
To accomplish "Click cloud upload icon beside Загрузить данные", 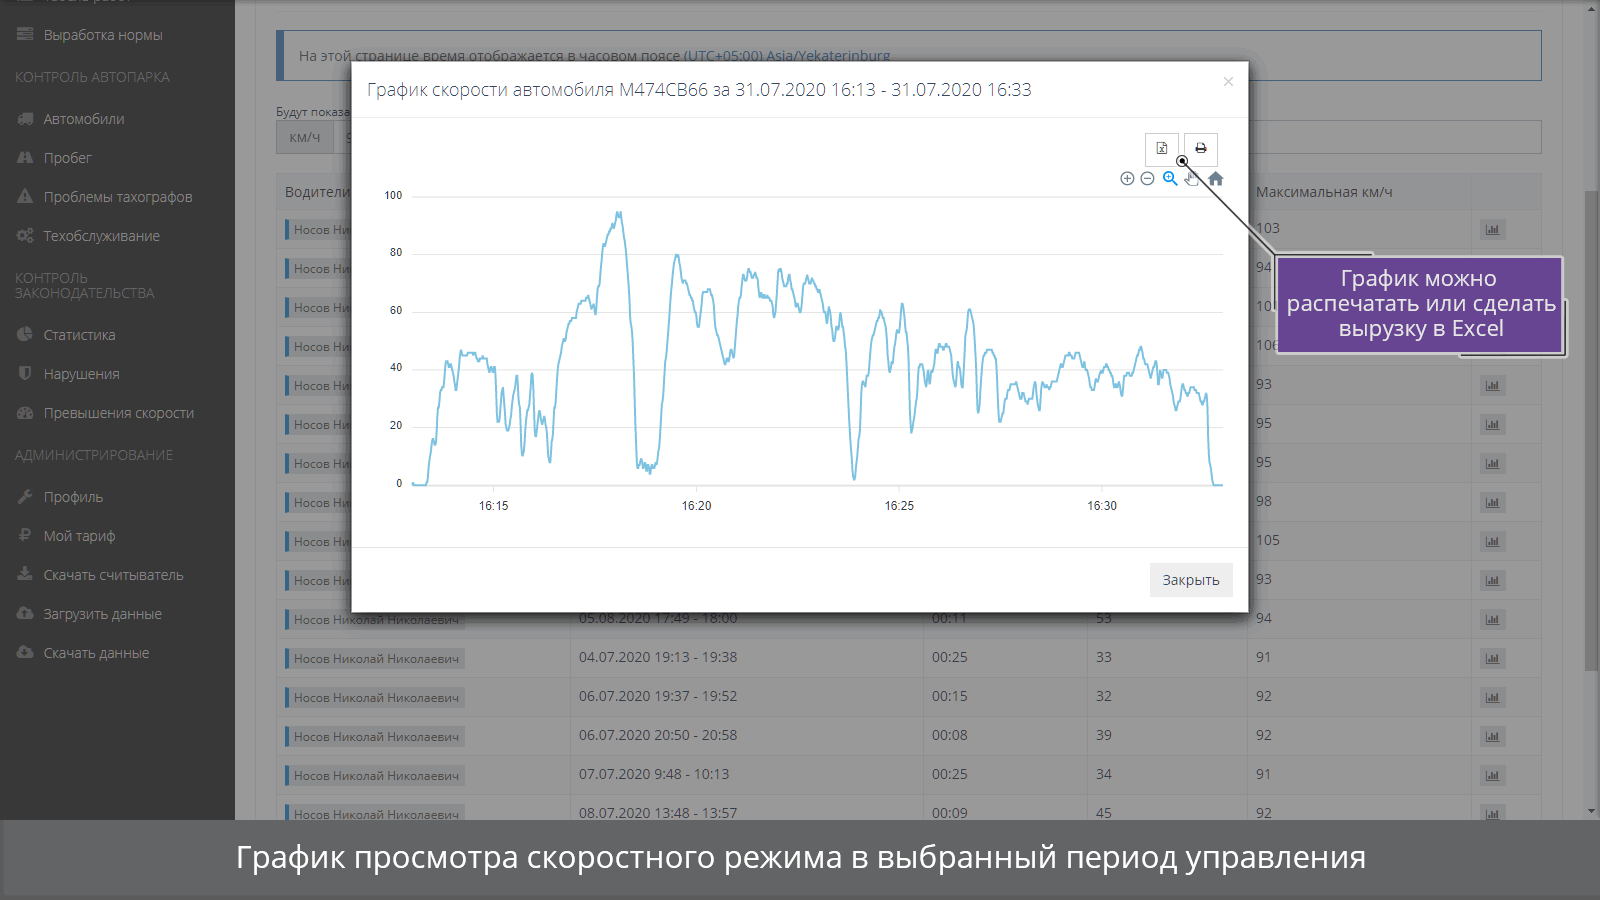I will pos(25,613).
